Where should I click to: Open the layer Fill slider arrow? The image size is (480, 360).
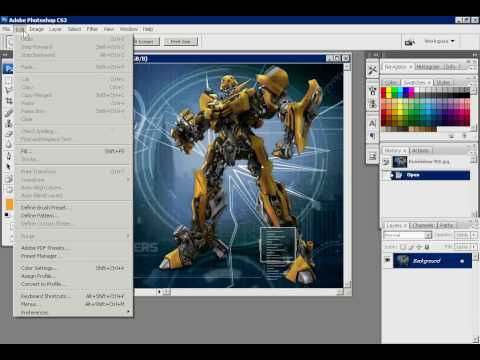point(473,247)
